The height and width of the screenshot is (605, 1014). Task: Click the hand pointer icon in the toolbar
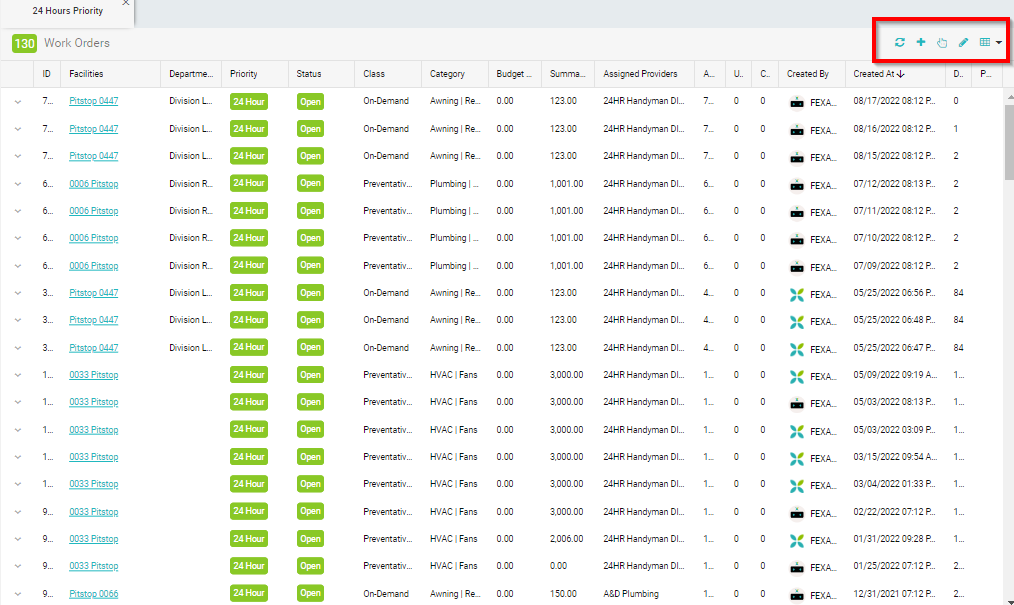[942, 42]
